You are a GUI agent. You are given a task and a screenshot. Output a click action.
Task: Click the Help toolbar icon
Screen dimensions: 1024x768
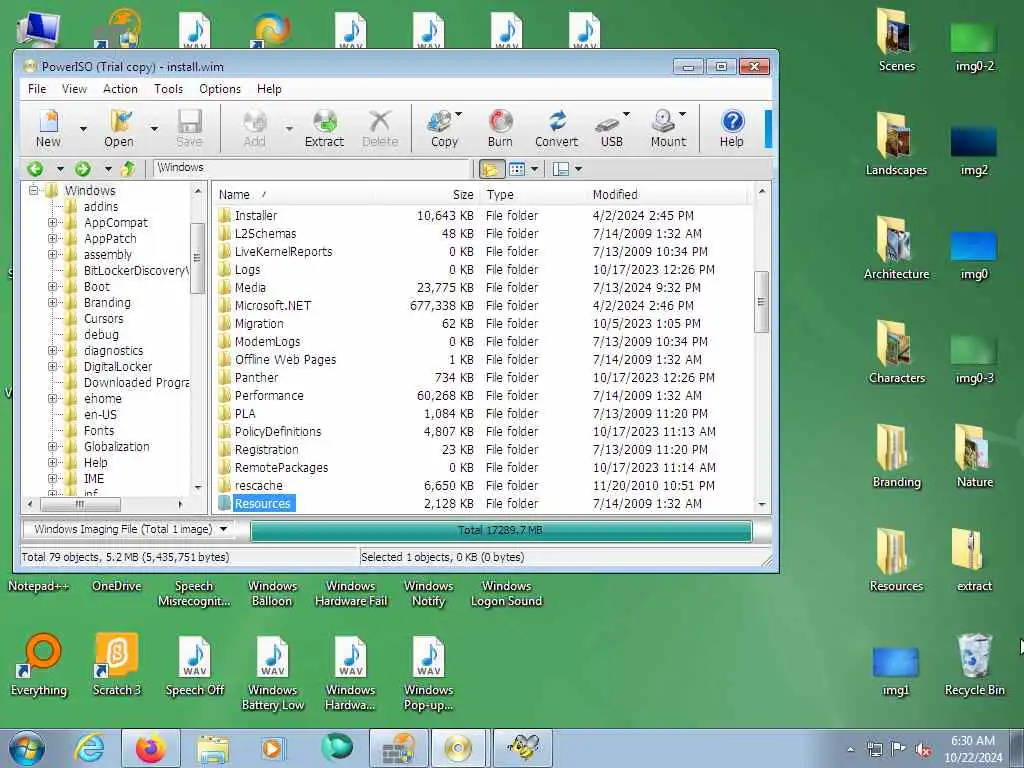point(732,129)
